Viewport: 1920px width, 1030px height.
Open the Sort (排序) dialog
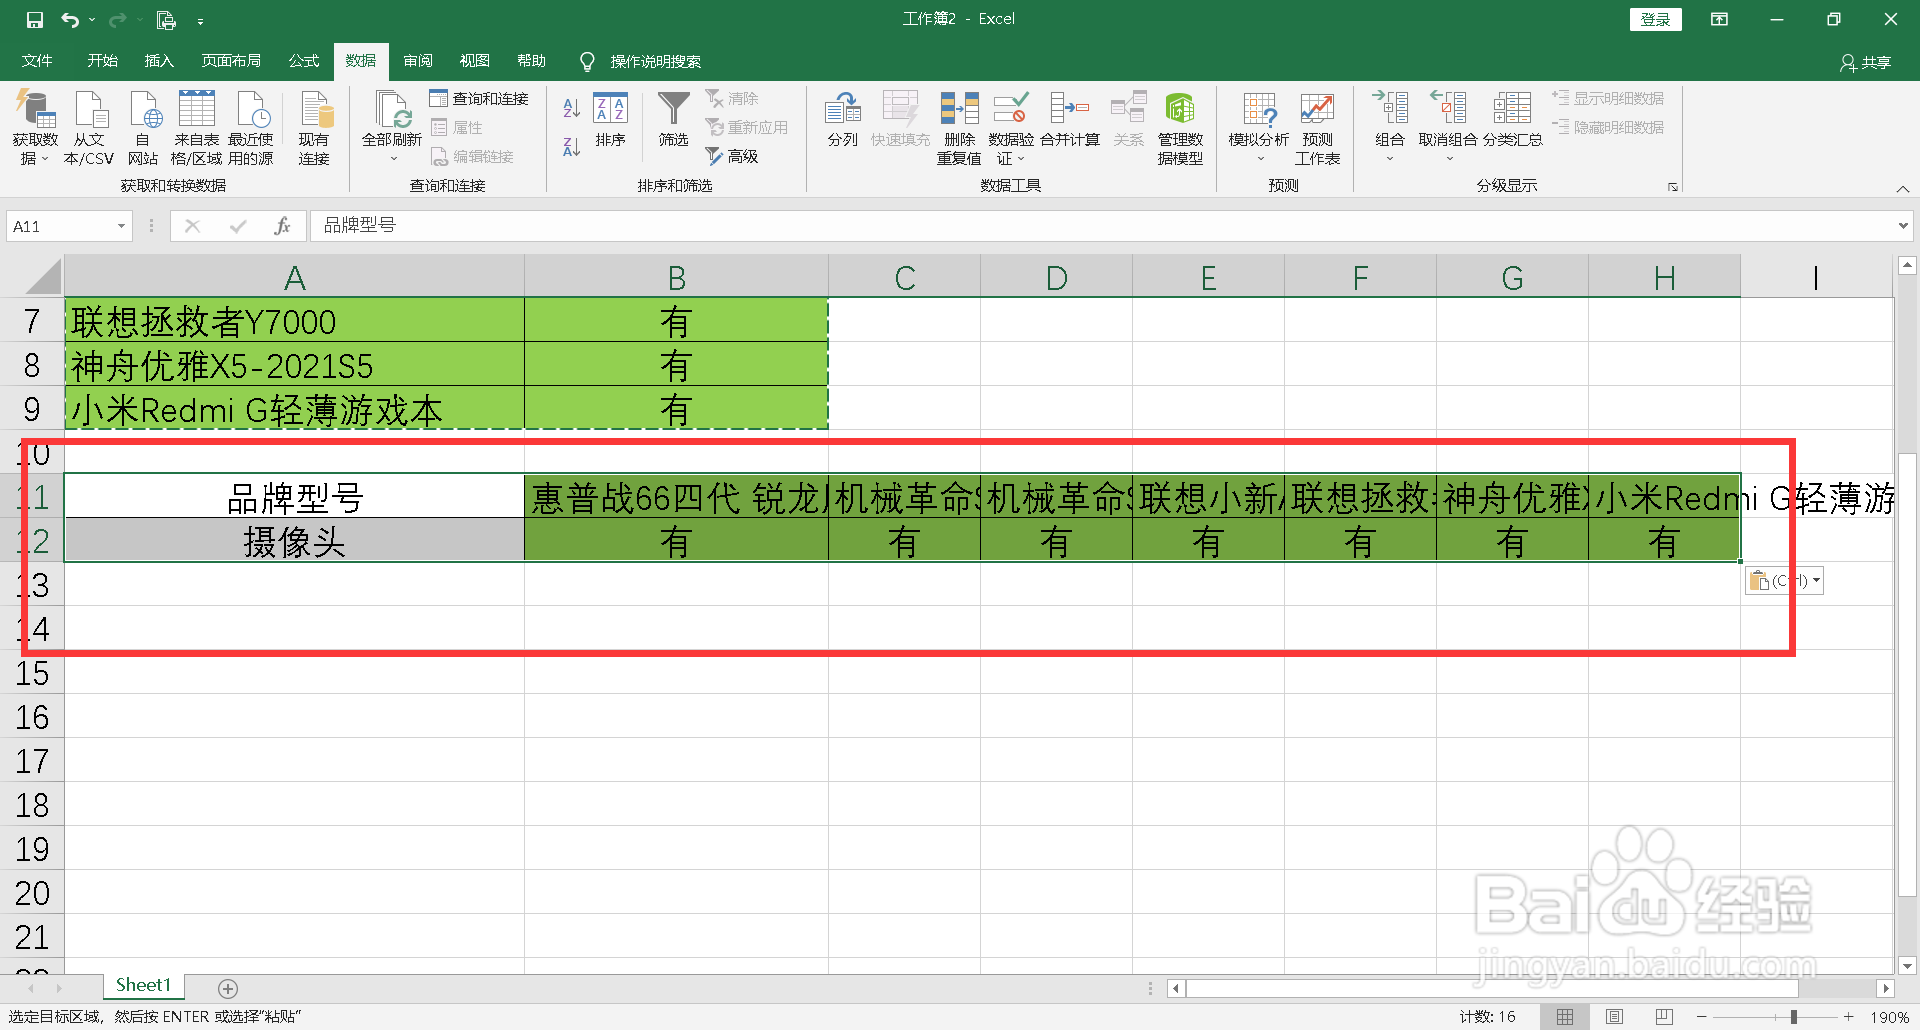pos(610,119)
